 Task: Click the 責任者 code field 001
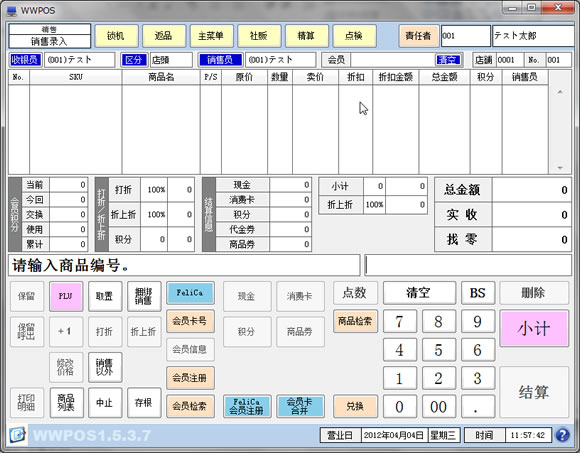pyautogui.click(x=466, y=36)
